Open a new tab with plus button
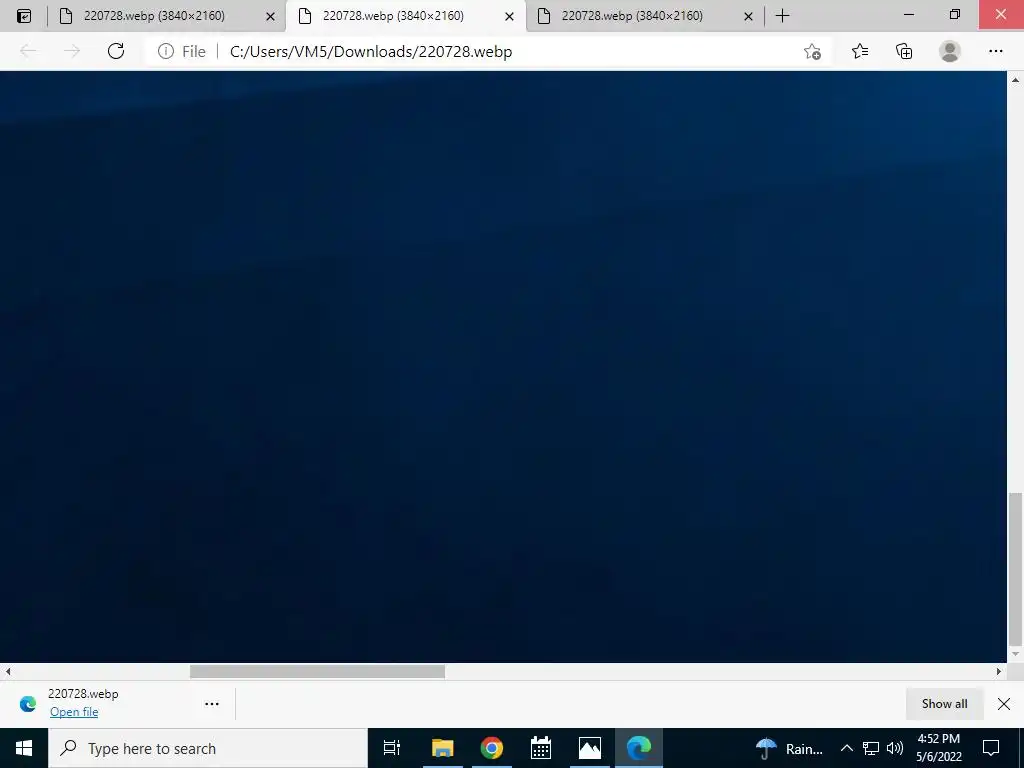 click(782, 16)
